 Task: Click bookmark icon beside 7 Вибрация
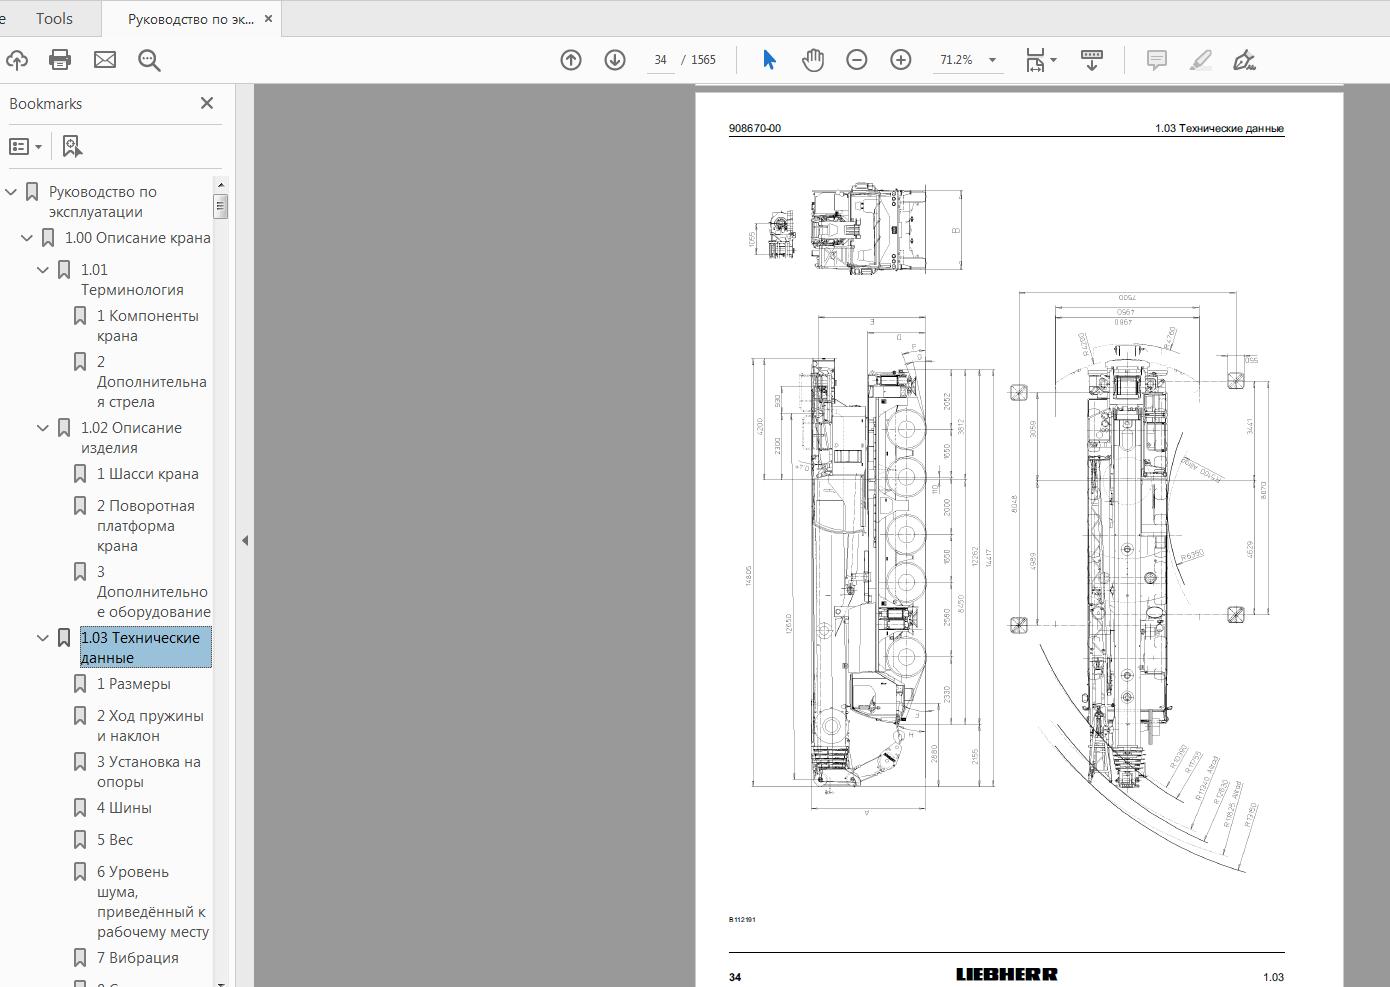(80, 958)
